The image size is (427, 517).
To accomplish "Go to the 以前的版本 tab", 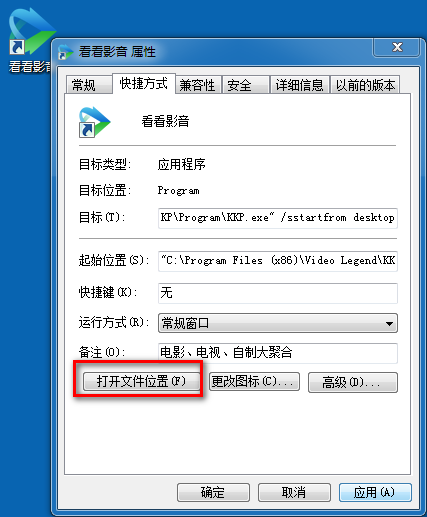I will click(365, 85).
